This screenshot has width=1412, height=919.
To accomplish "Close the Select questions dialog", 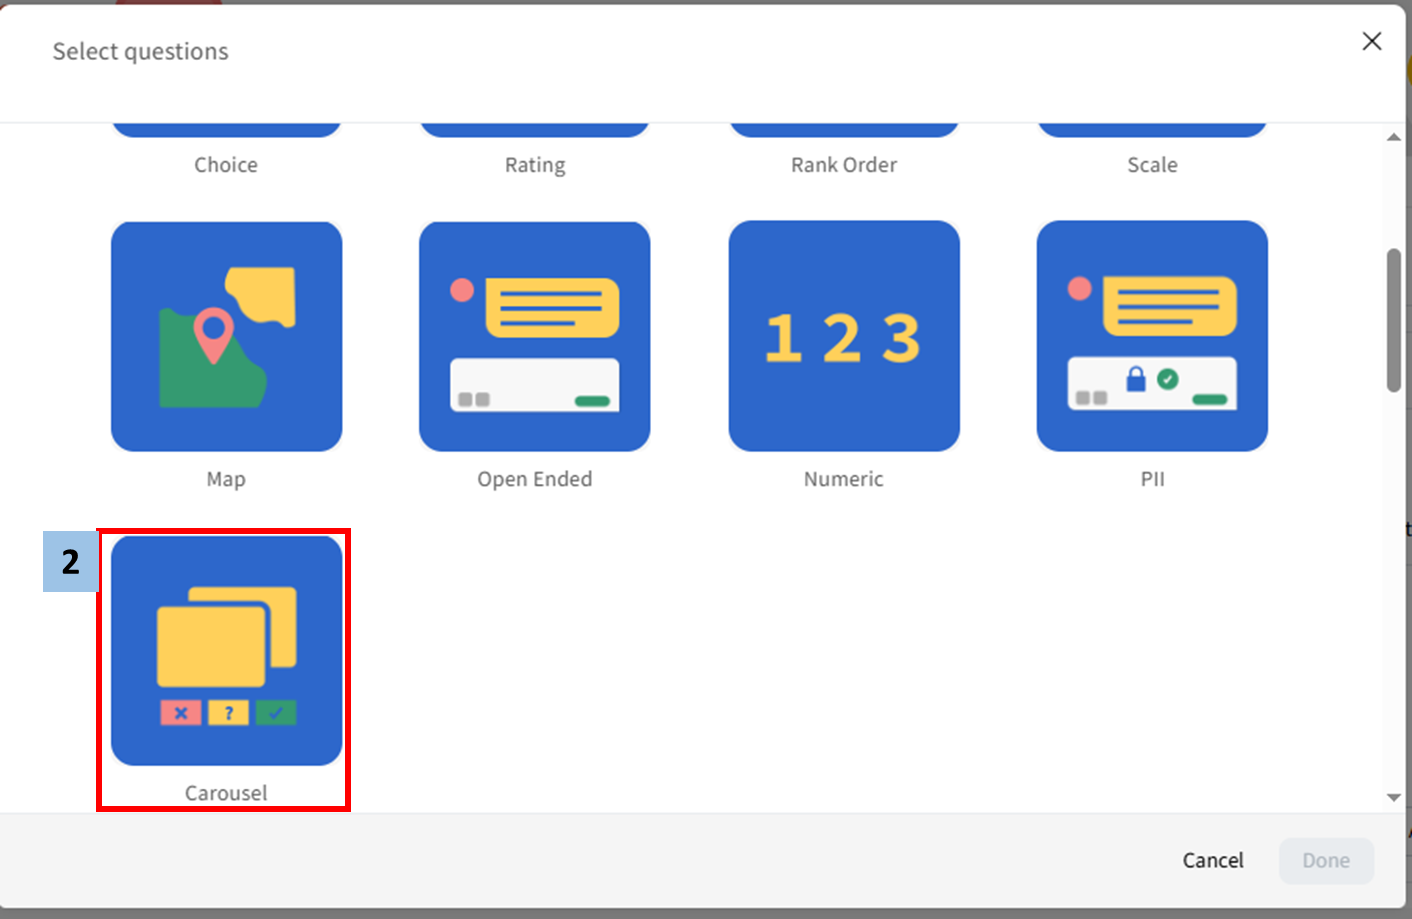I will pyautogui.click(x=1371, y=41).
